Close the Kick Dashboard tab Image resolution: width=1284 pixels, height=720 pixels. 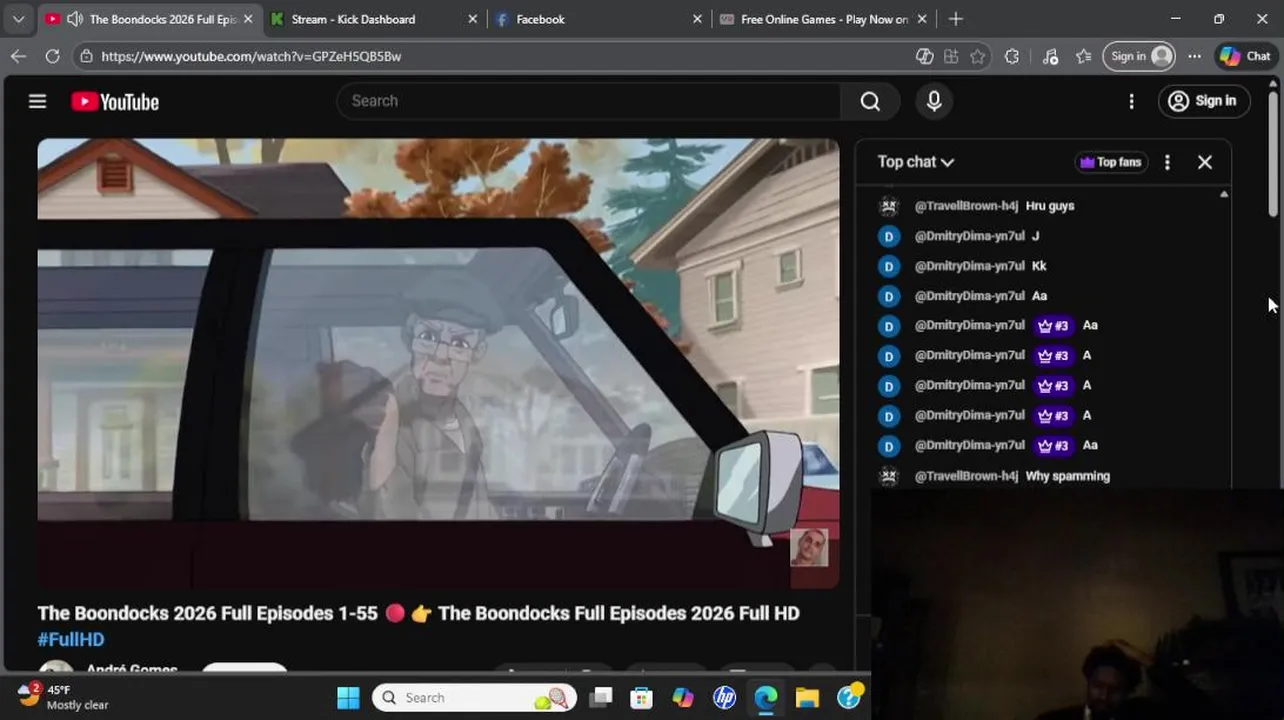tap(473, 19)
